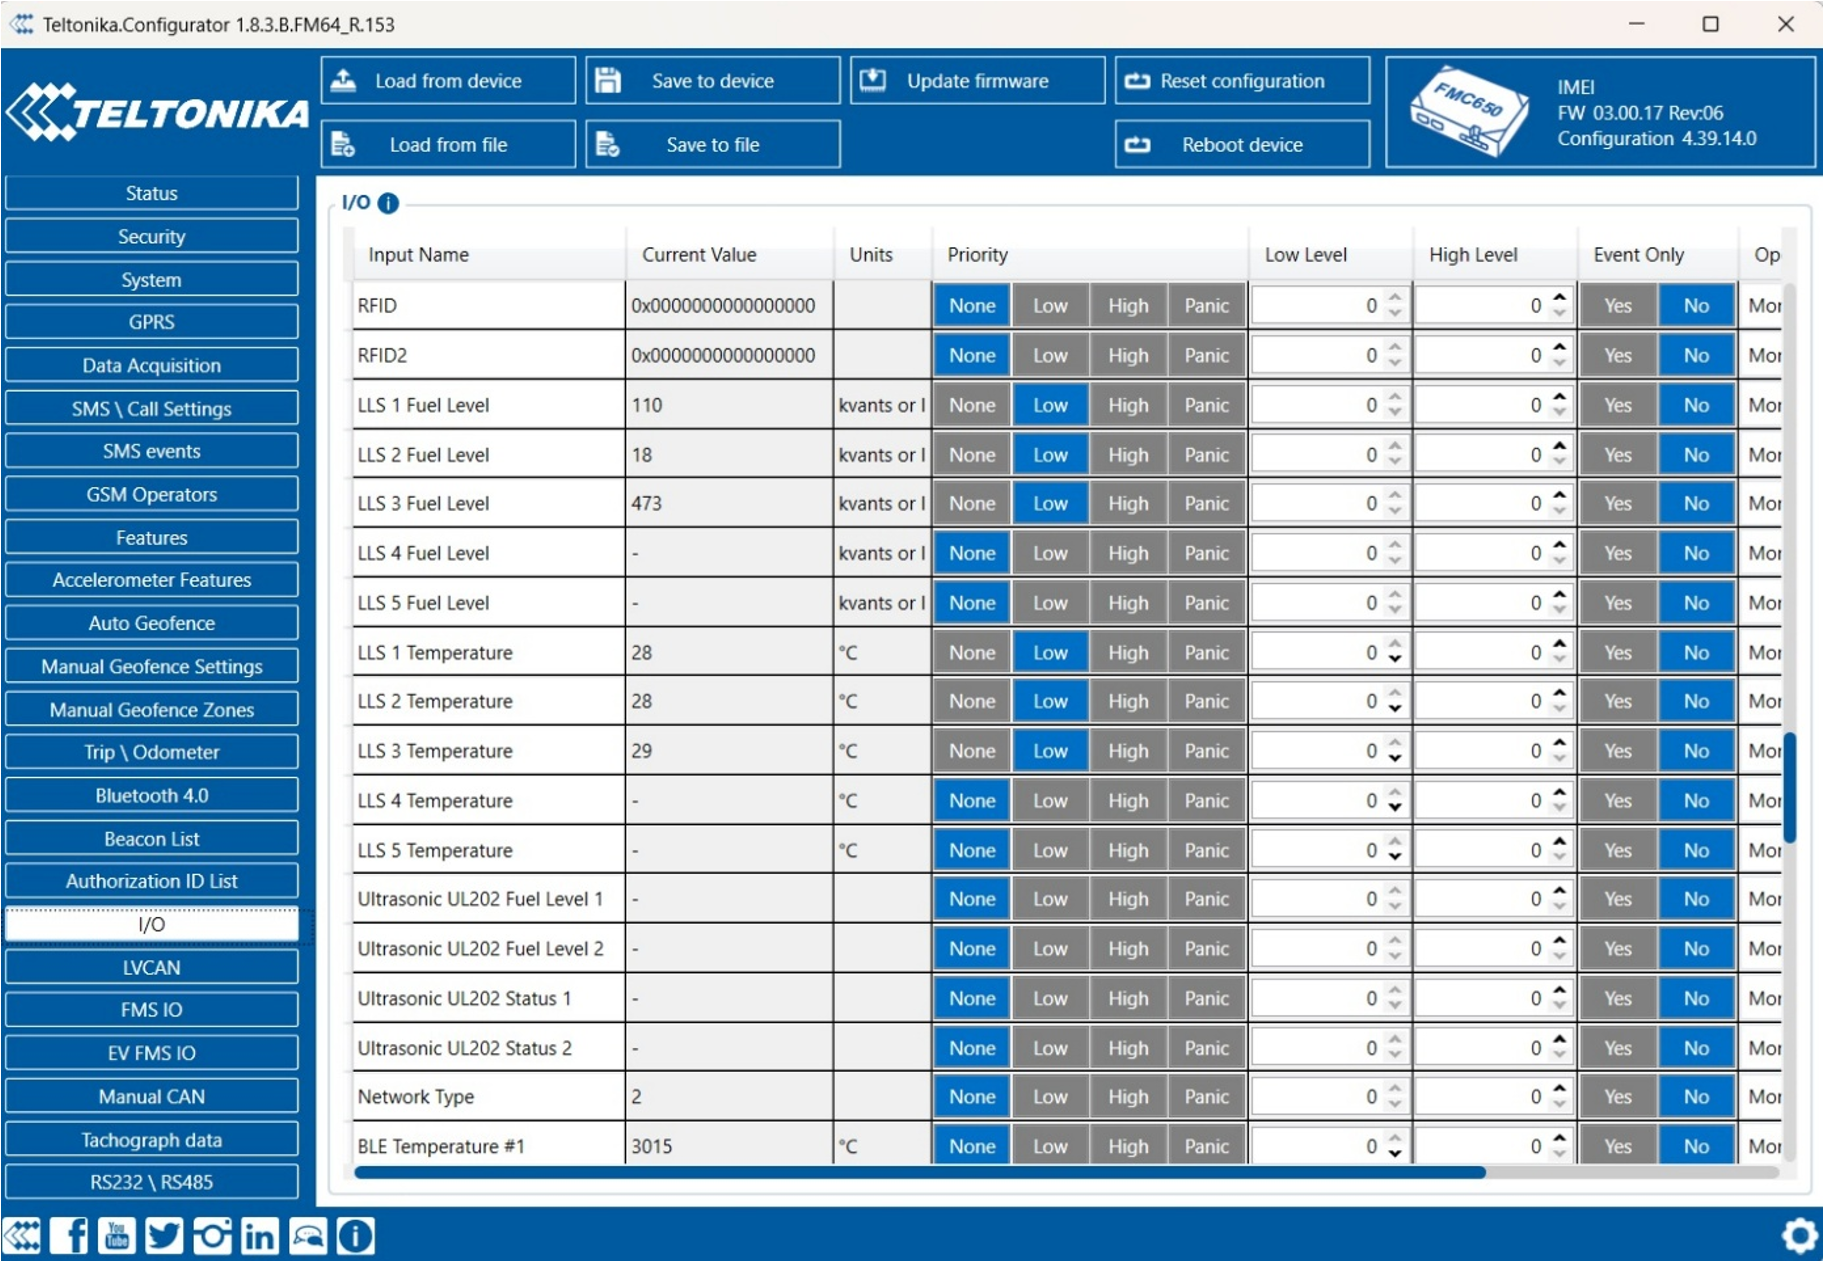Viewport: 1825px width, 1261px height.
Task: Set LLS 4 Fuel Level priority to Low
Action: (1050, 553)
